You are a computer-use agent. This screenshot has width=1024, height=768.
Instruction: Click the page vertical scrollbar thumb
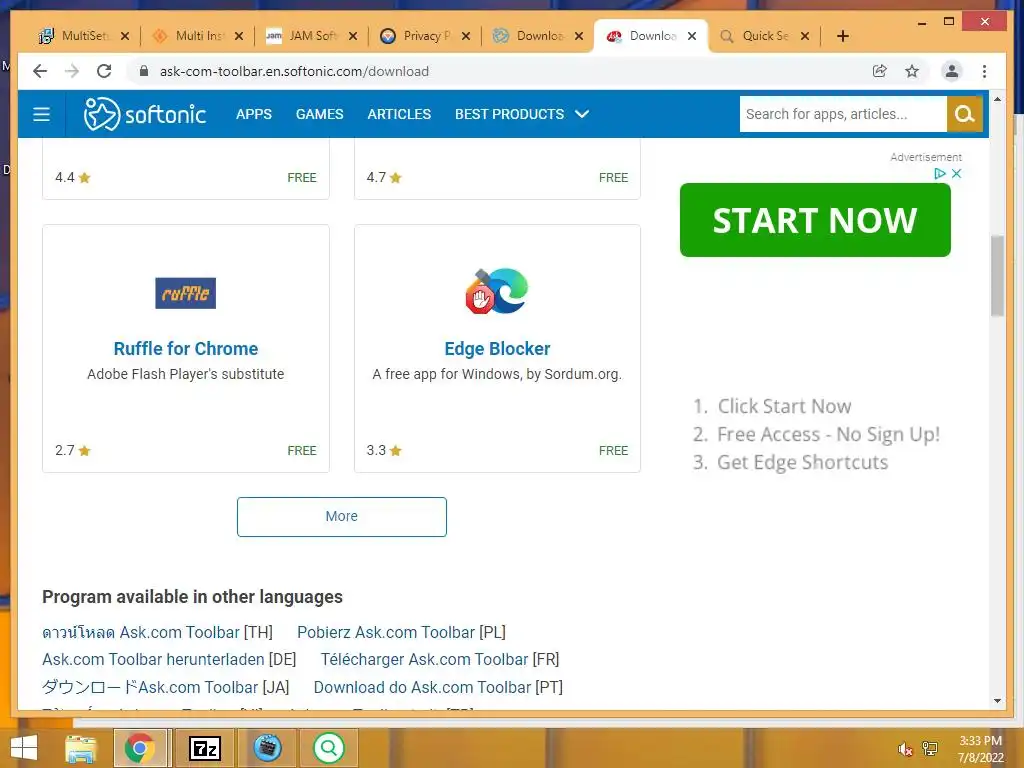(997, 276)
